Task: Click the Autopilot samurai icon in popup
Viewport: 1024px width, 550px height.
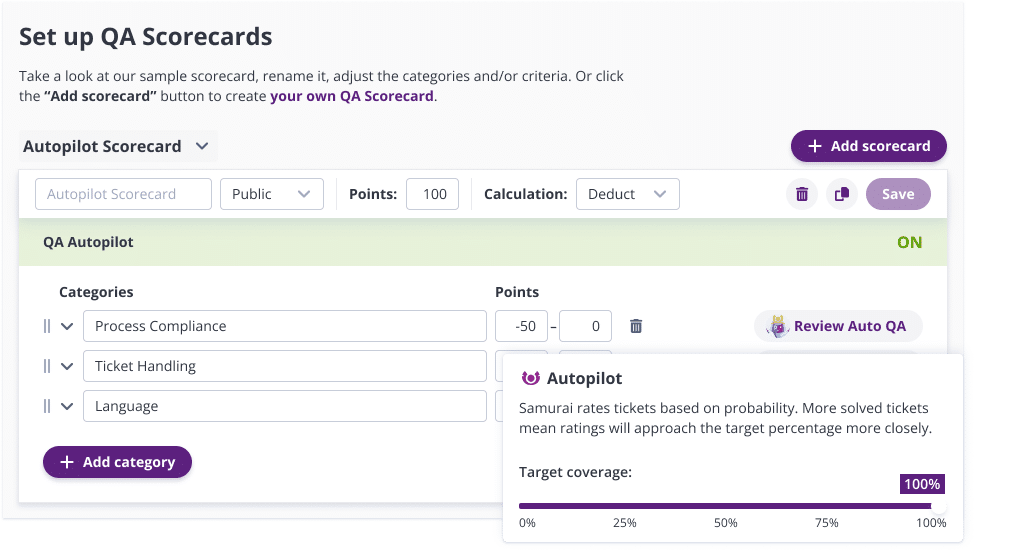Action: coord(531,379)
